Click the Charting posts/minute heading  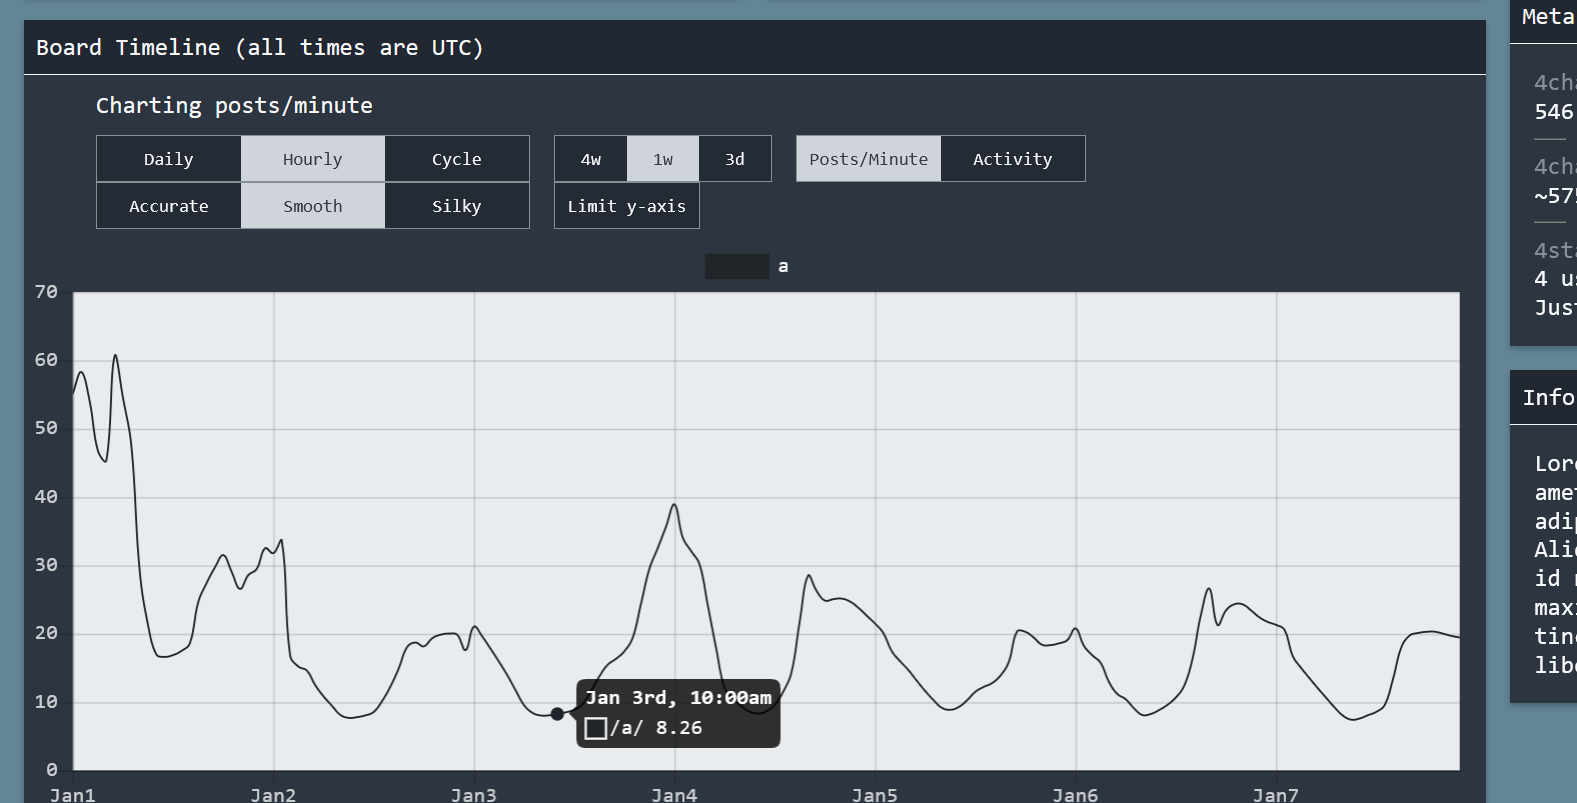[234, 106]
